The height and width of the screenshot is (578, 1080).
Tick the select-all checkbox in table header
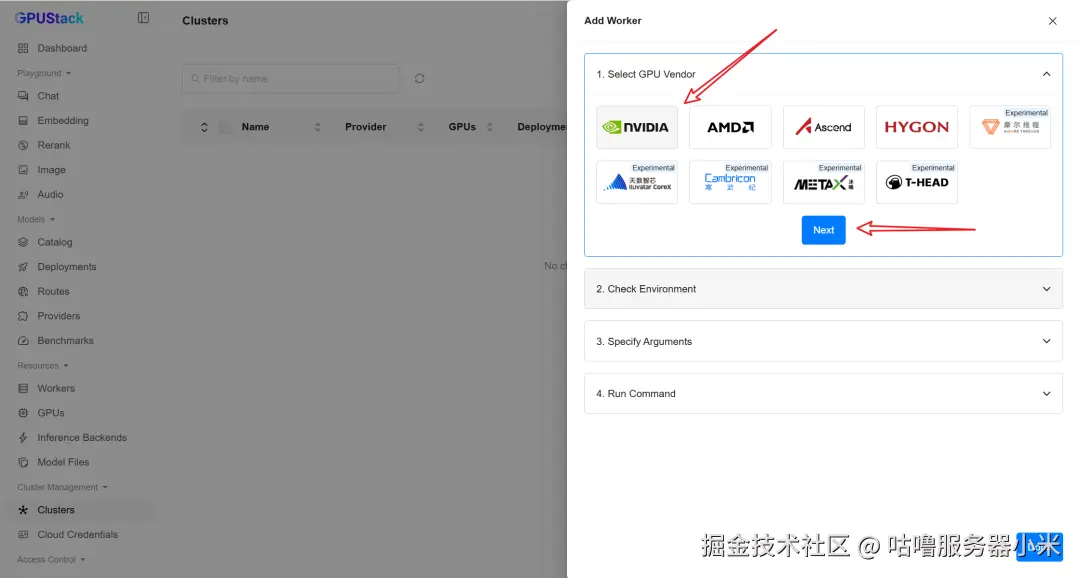[x=225, y=127]
